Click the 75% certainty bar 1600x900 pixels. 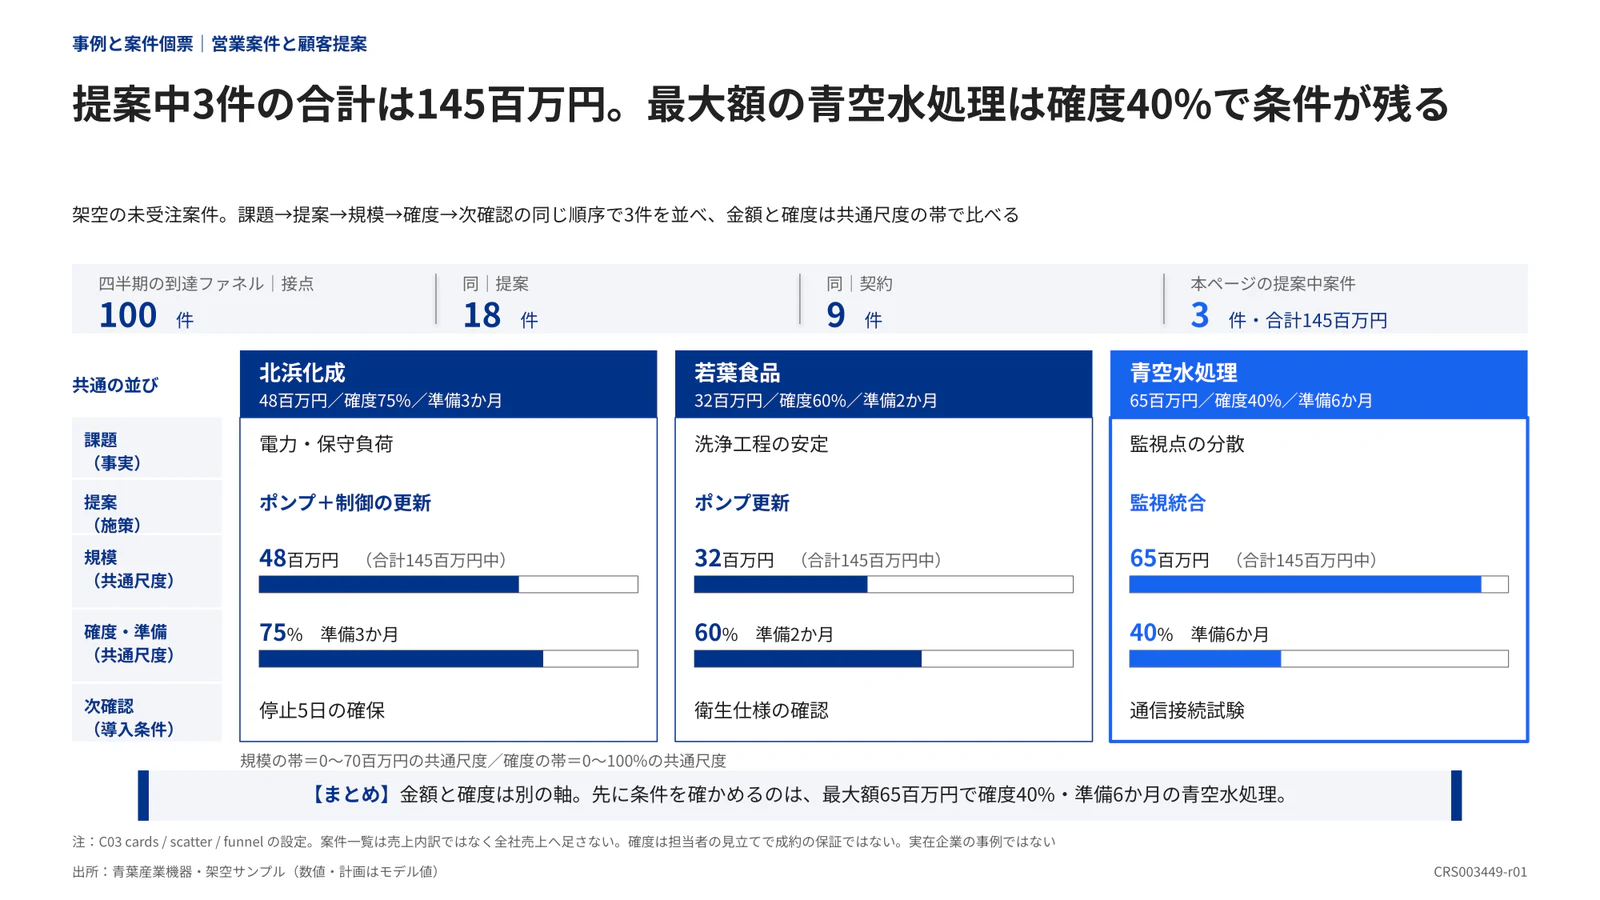448,659
